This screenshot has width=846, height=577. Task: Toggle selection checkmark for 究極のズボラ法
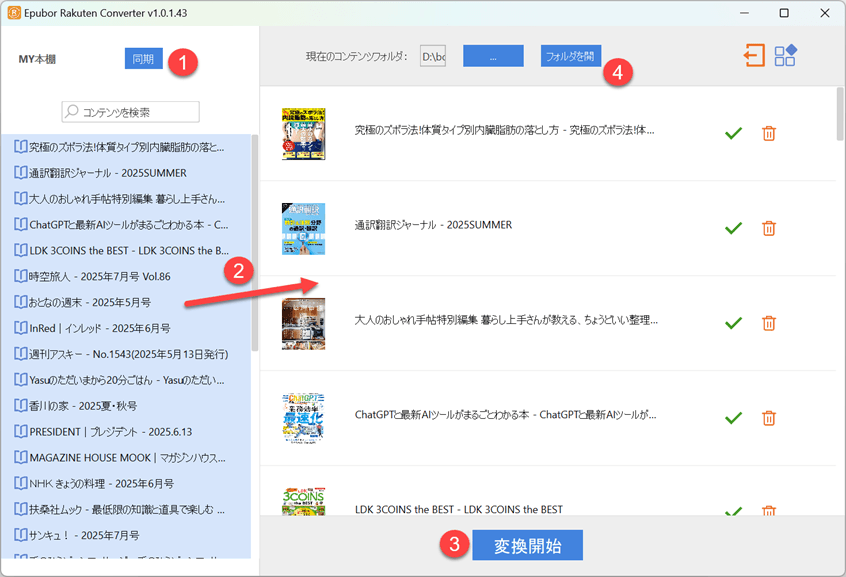733,131
